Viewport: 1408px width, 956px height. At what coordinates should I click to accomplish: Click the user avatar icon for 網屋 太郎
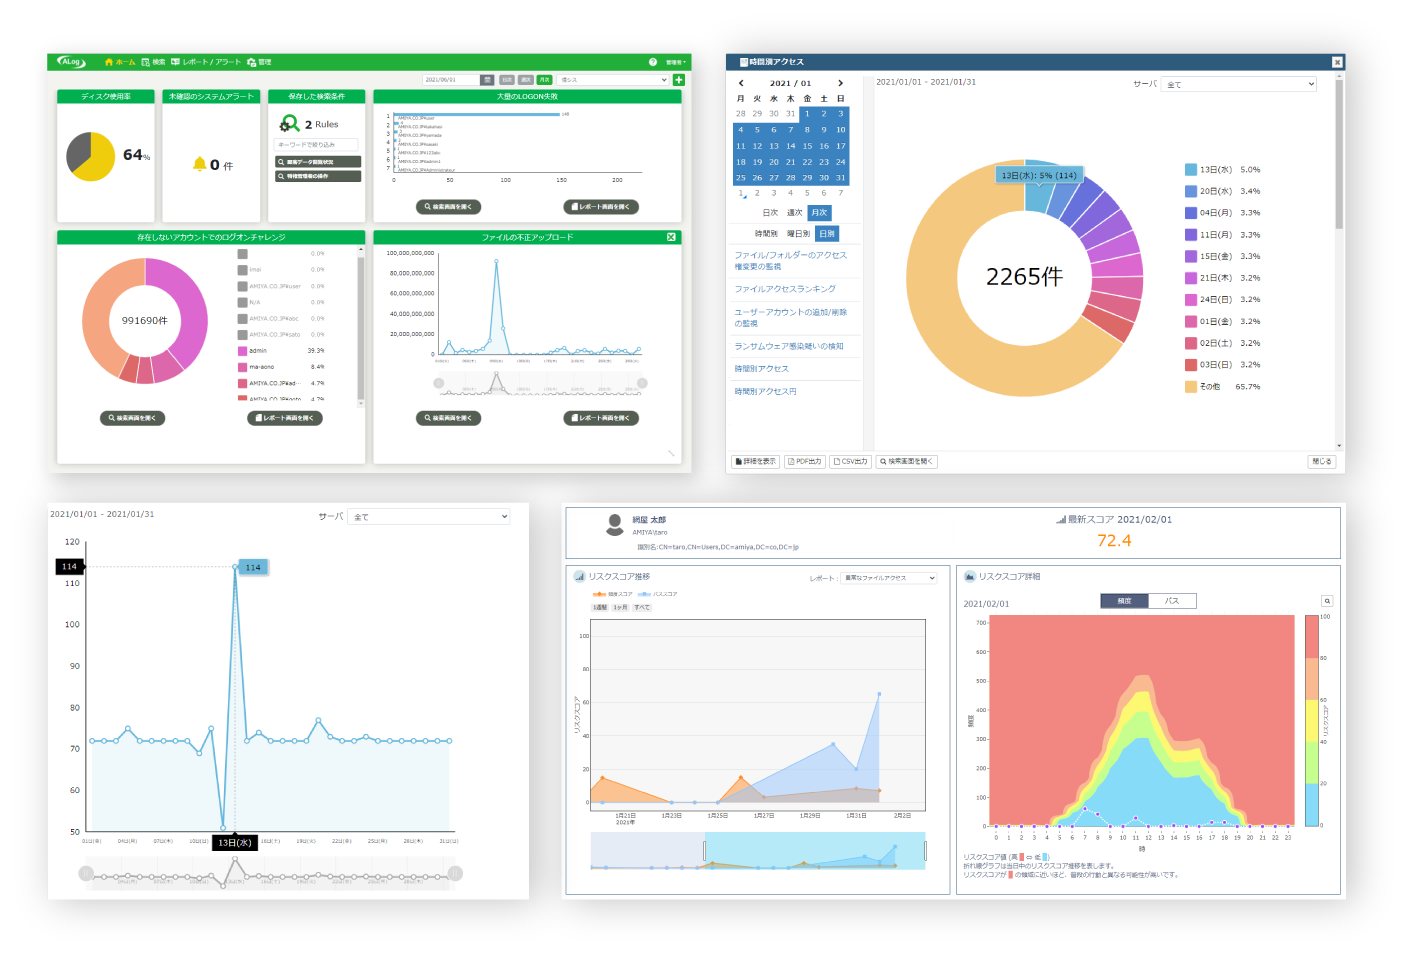coord(616,524)
